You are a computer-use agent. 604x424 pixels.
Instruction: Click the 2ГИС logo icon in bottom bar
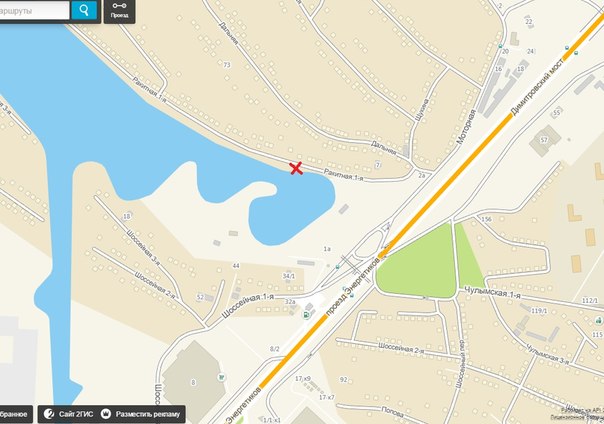coord(49,414)
